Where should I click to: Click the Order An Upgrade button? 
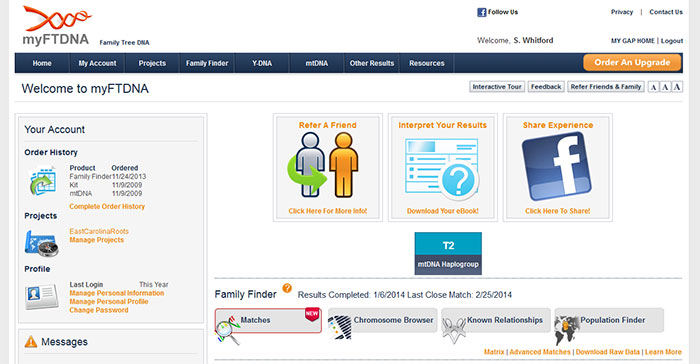tap(632, 63)
